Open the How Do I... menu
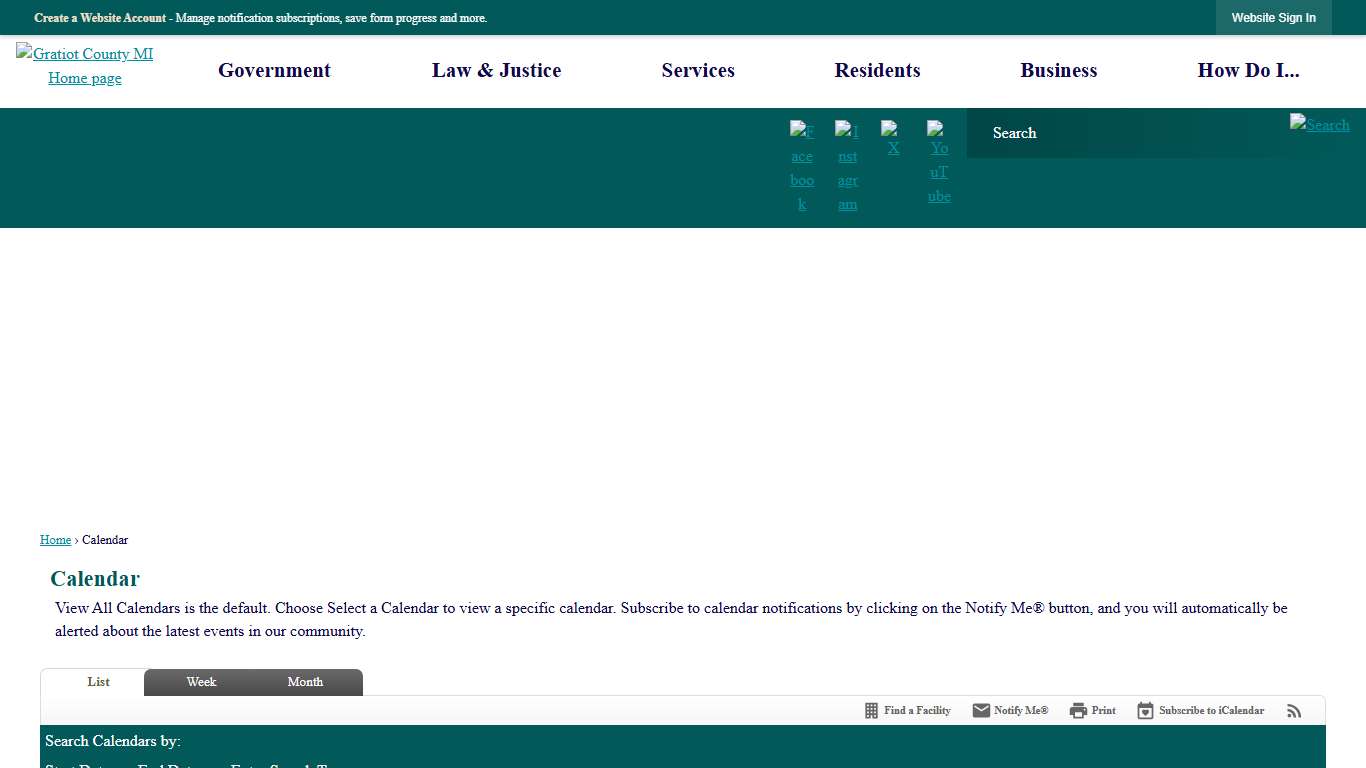Image resolution: width=1366 pixels, height=768 pixels. point(1249,70)
